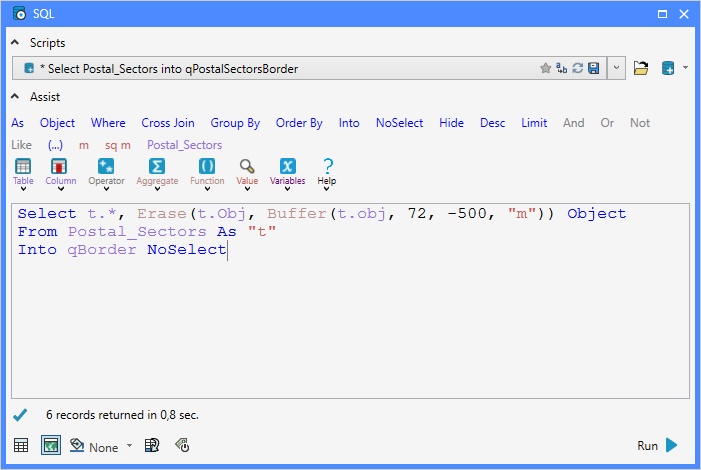701x470 pixels.
Task: Click inside the SQL query editor
Action: (350, 301)
